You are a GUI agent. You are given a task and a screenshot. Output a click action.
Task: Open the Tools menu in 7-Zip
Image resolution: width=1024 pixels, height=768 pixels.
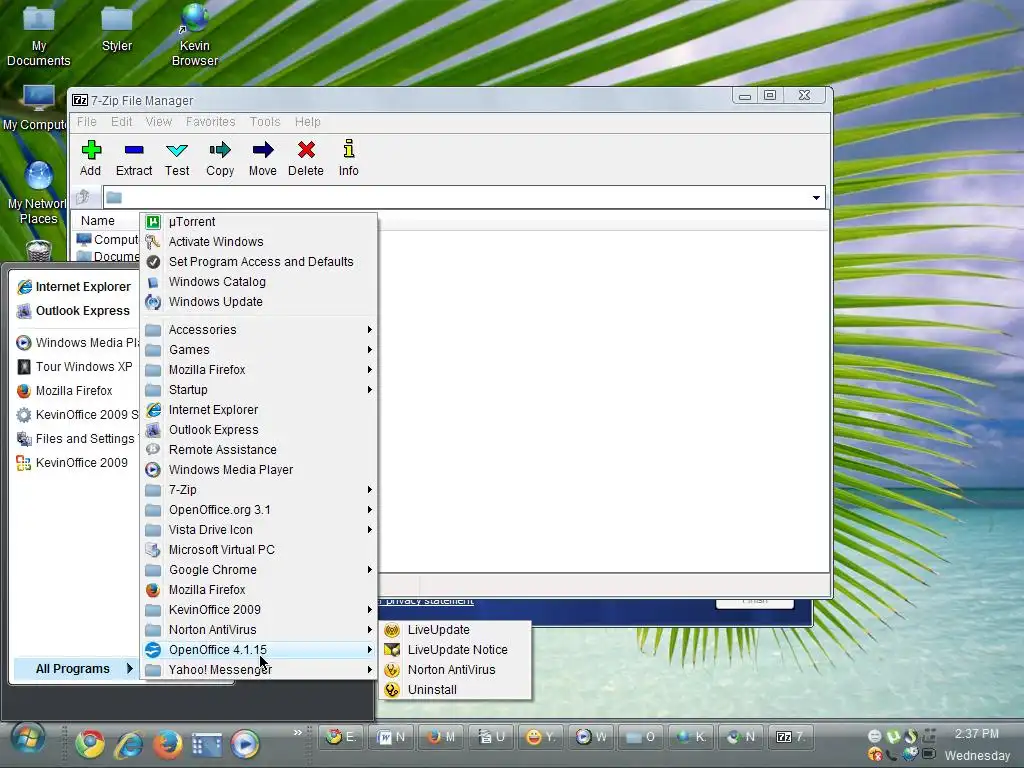click(x=264, y=121)
